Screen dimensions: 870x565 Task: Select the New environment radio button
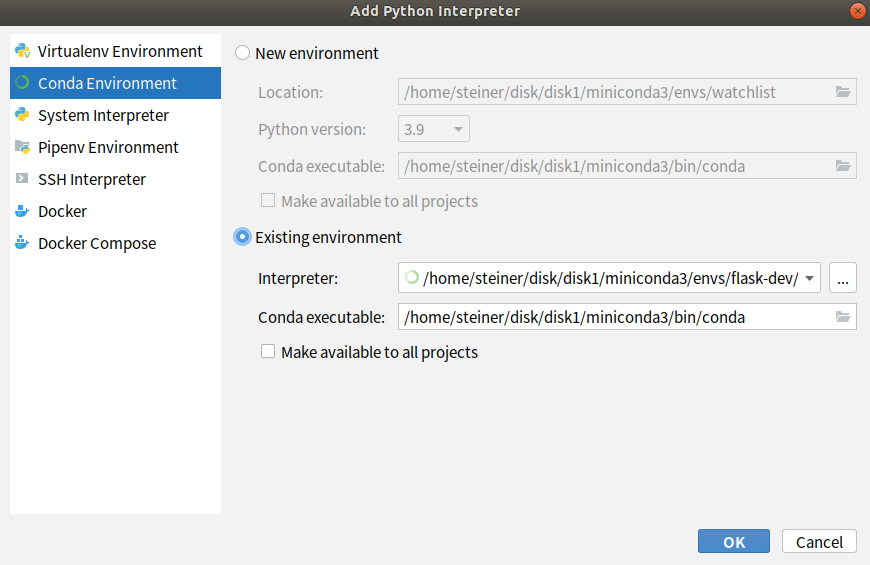(242, 53)
